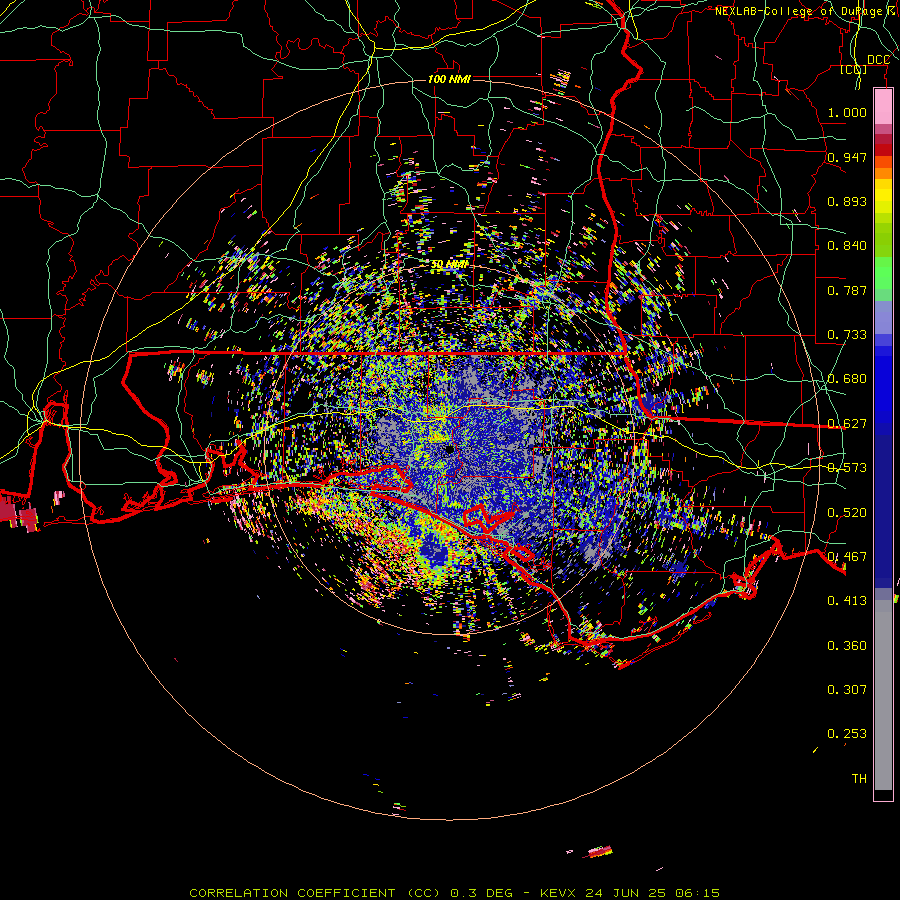Select the 0.307 scale value

pos(847,689)
